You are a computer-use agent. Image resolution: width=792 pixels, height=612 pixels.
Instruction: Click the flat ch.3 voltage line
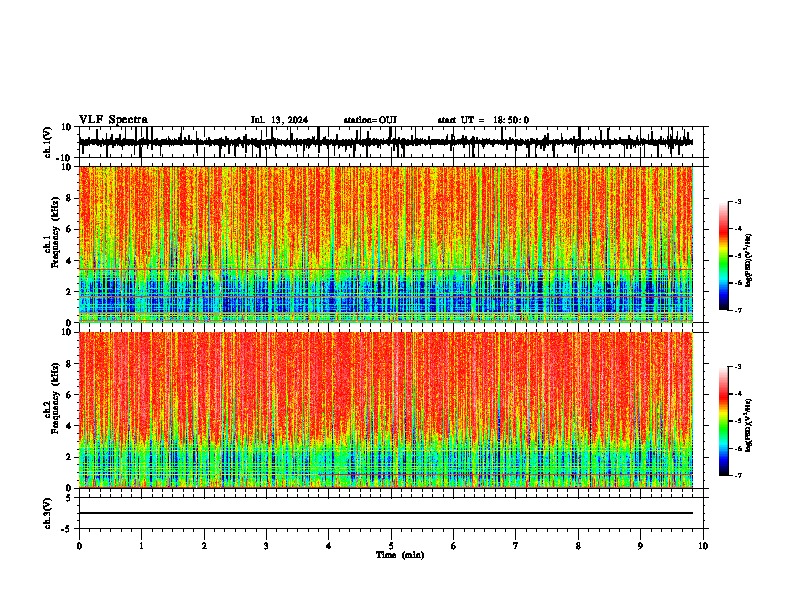(386, 513)
